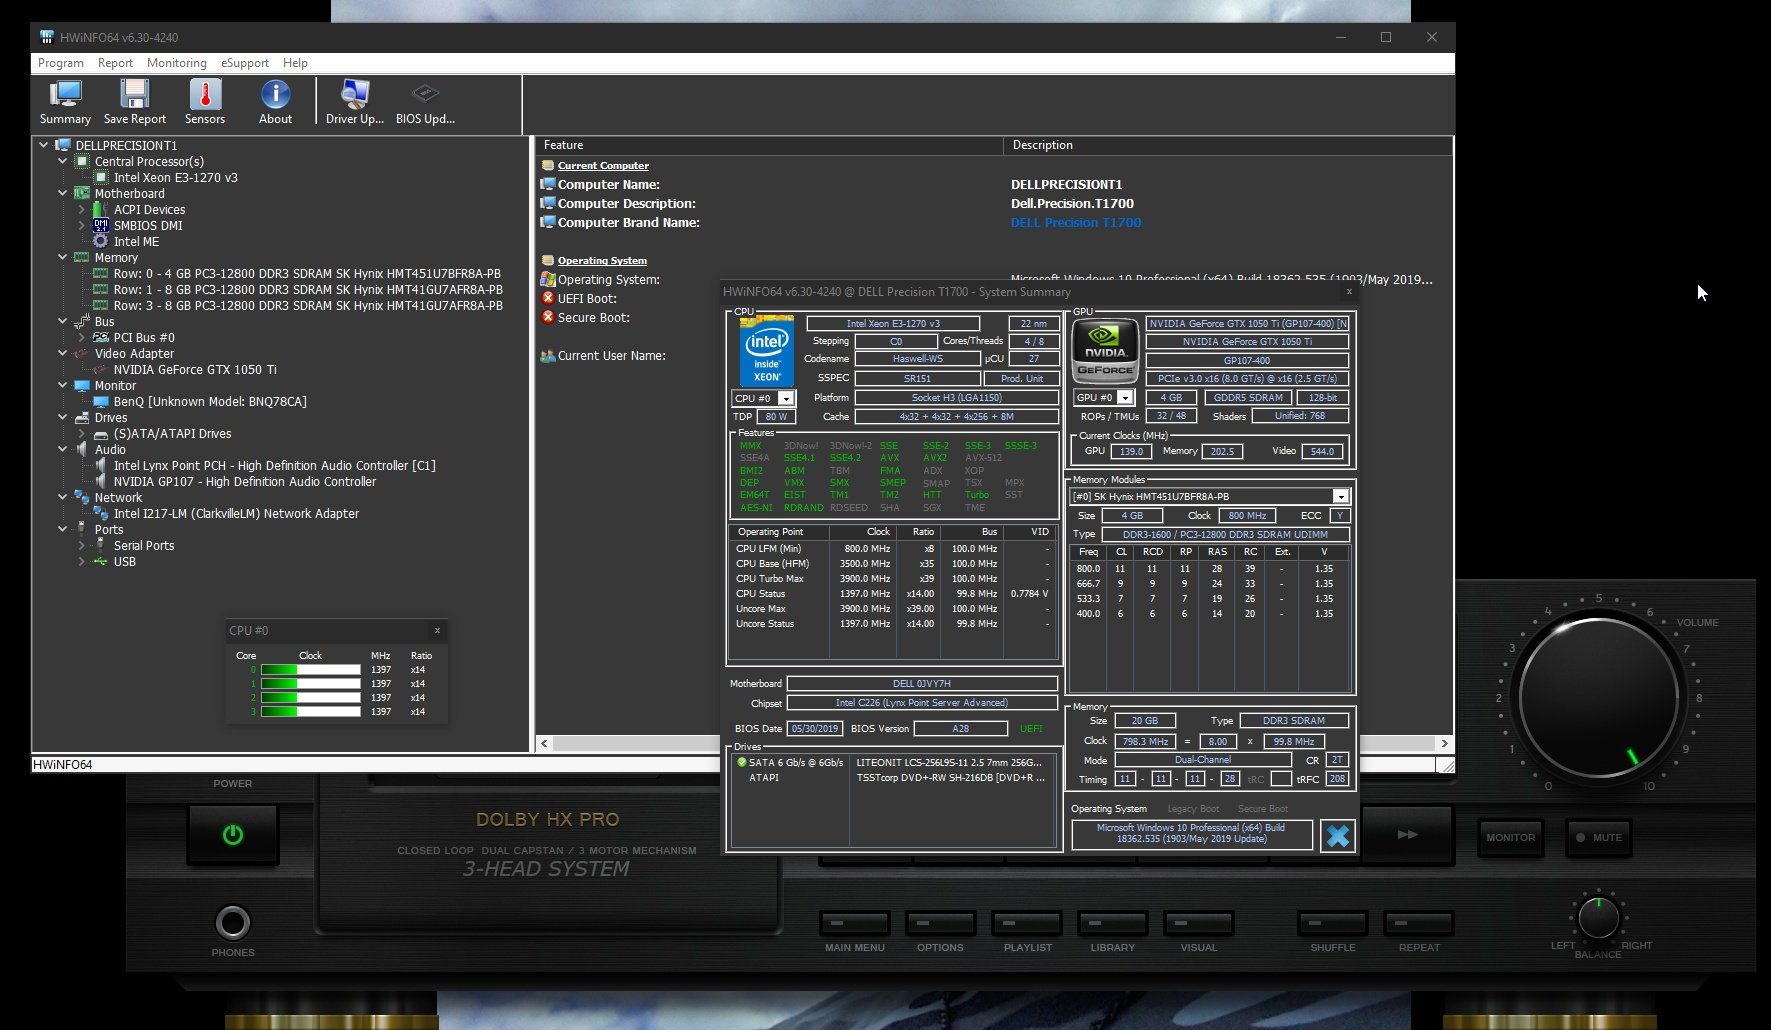1771x1030 pixels.
Task: Click the LIBRARY button on the player
Action: [x=1113, y=923]
